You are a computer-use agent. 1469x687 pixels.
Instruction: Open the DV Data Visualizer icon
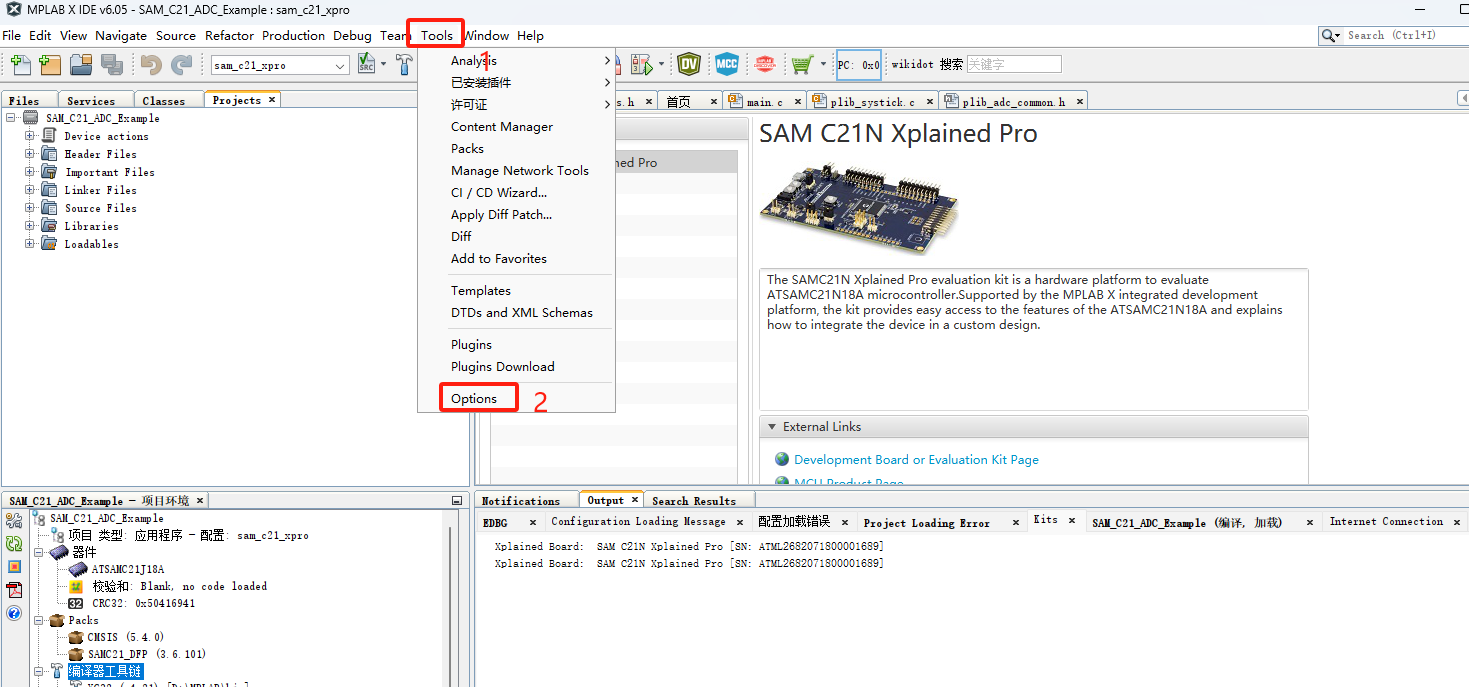tap(688, 65)
